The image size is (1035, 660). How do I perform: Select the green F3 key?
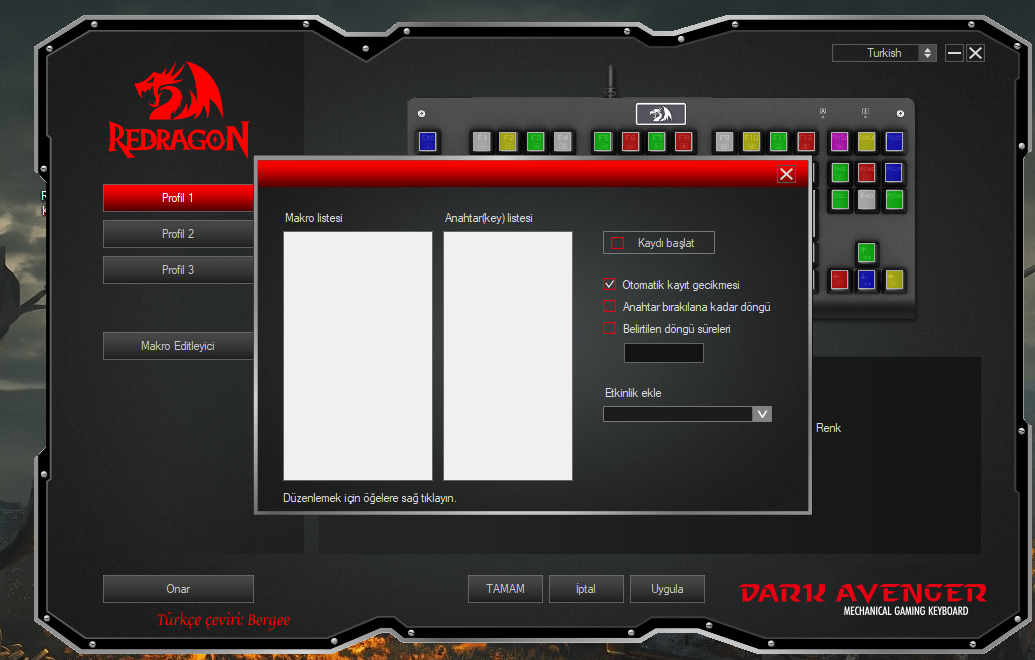535,141
